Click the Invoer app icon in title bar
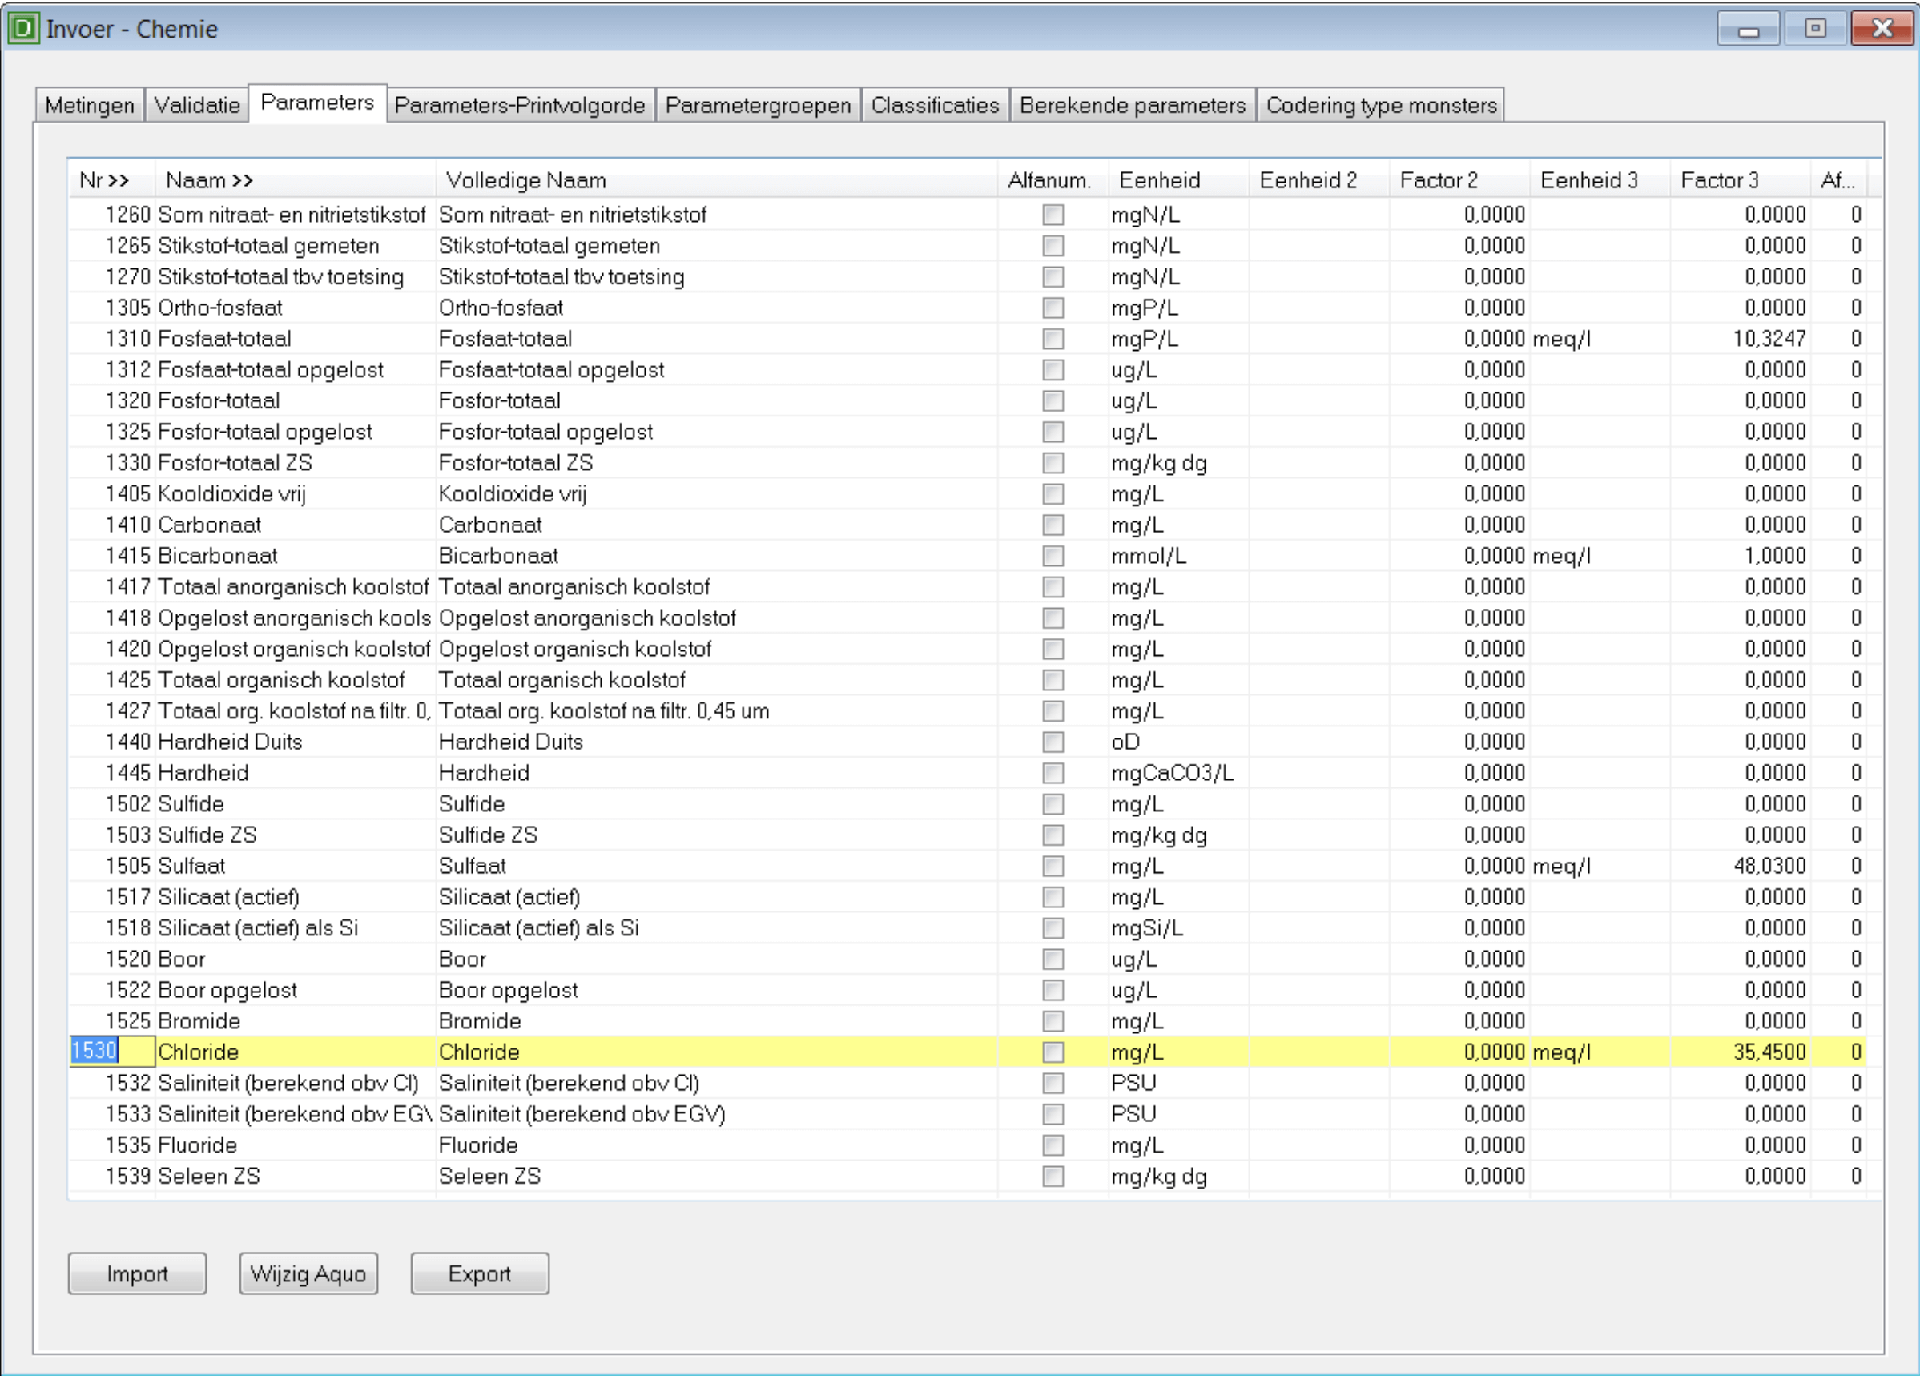The image size is (1920, 1376). coord(22,28)
